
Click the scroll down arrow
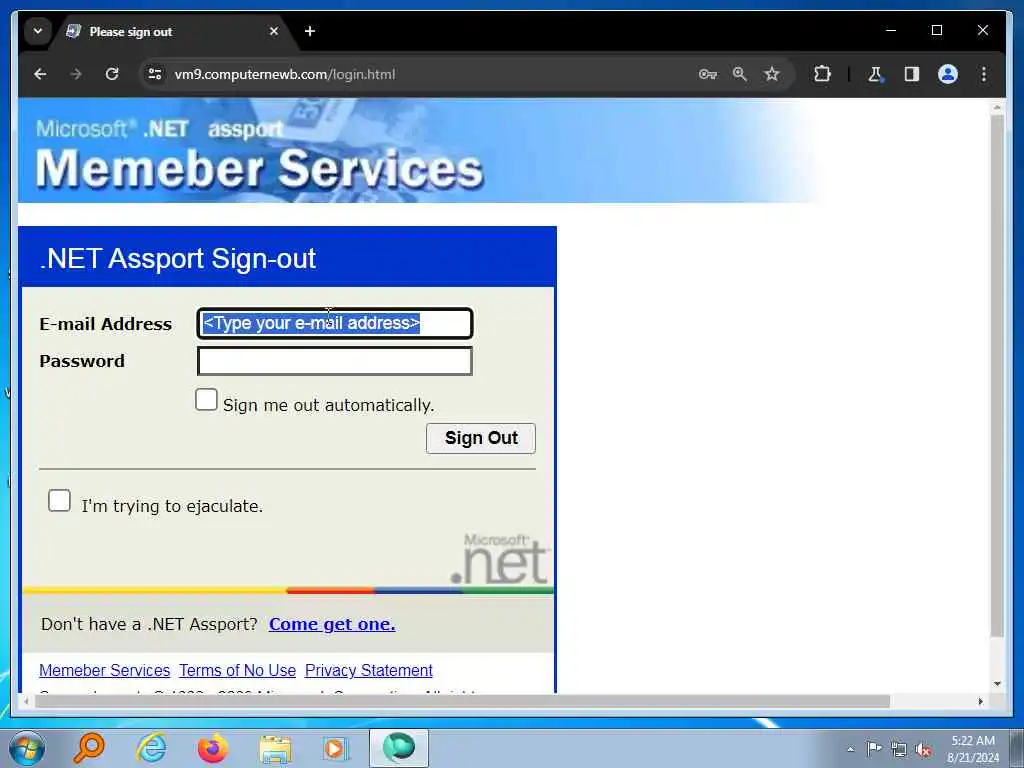pos(997,684)
